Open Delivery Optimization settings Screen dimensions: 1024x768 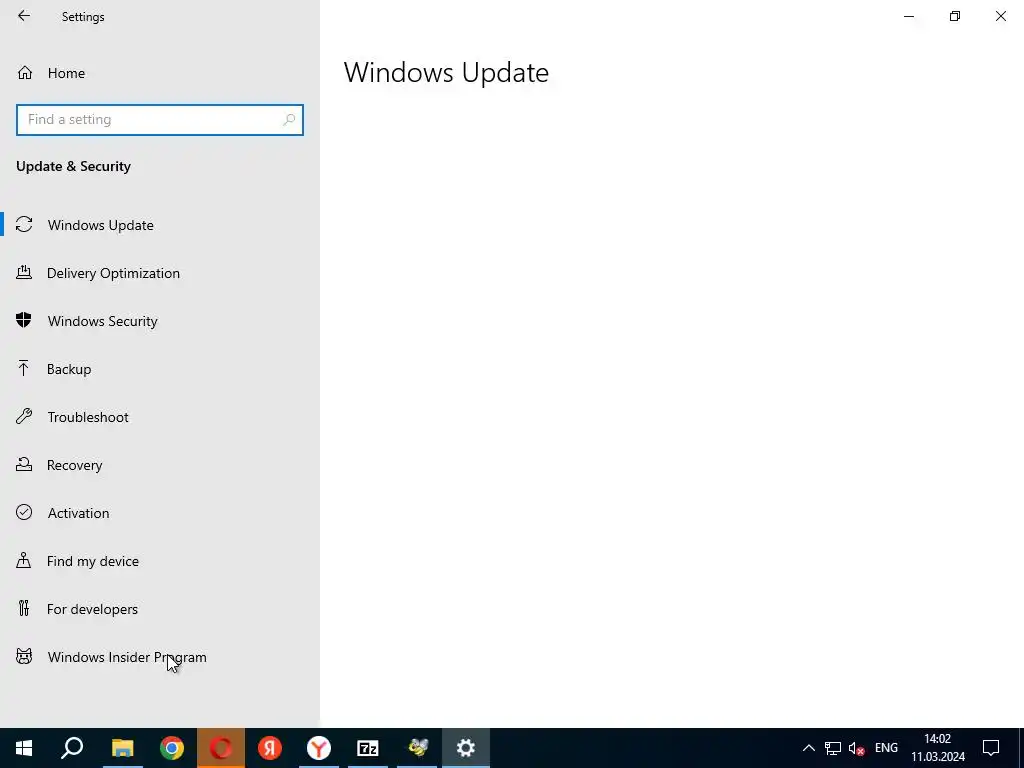[x=160, y=273]
